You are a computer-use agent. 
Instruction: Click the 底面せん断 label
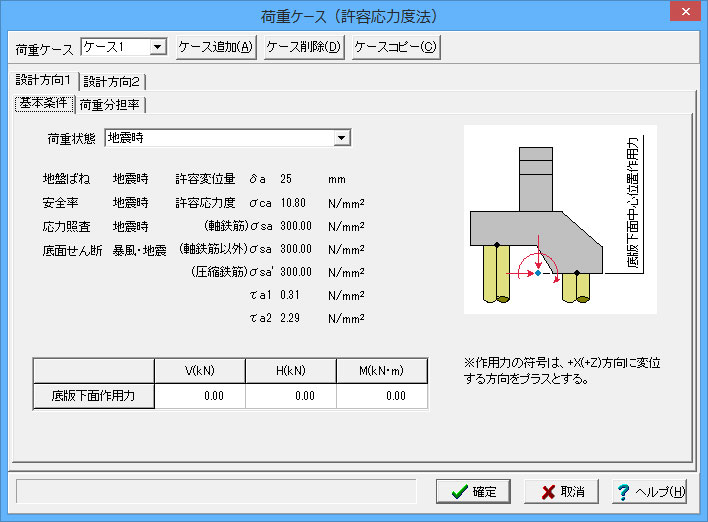[x=72, y=250]
